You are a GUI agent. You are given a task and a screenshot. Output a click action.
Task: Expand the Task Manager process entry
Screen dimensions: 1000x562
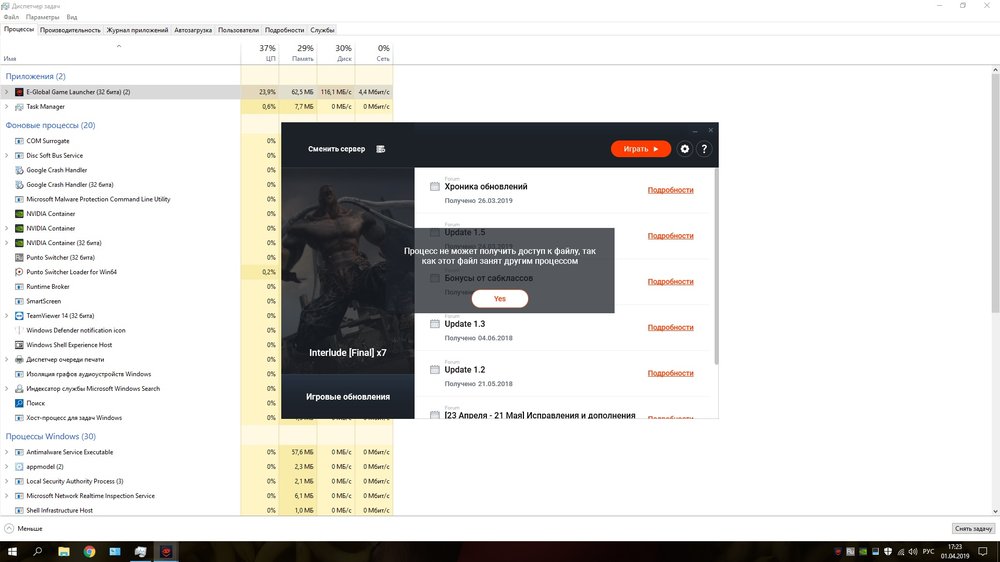click(6, 106)
